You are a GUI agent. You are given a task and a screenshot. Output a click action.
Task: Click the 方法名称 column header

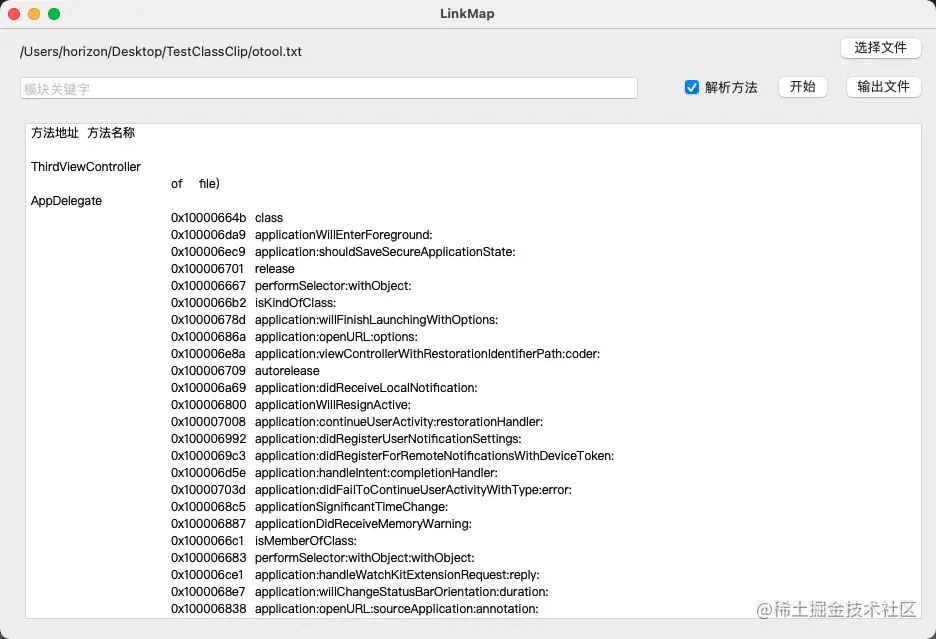tap(111, 133)
